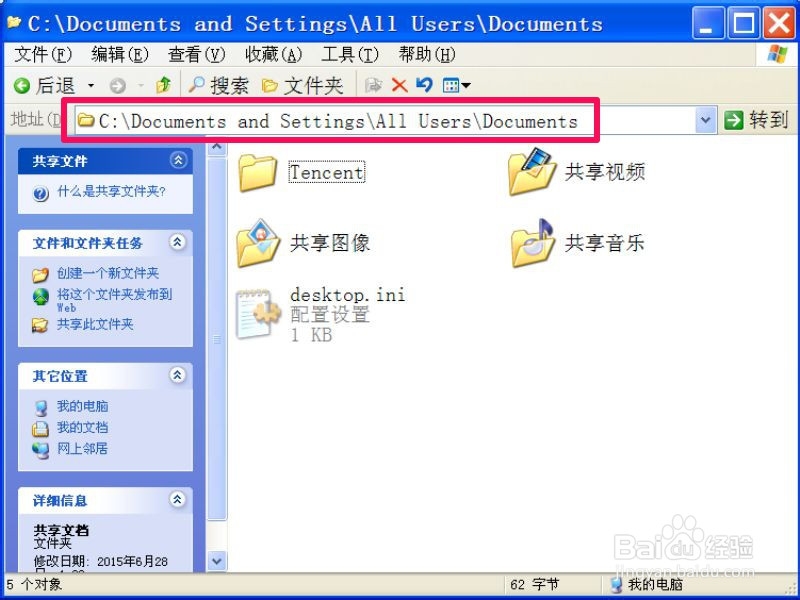Screen dimensions: 800x600
Task: Click the publish to Web globe icon
Action: click(x=40, y=296)
